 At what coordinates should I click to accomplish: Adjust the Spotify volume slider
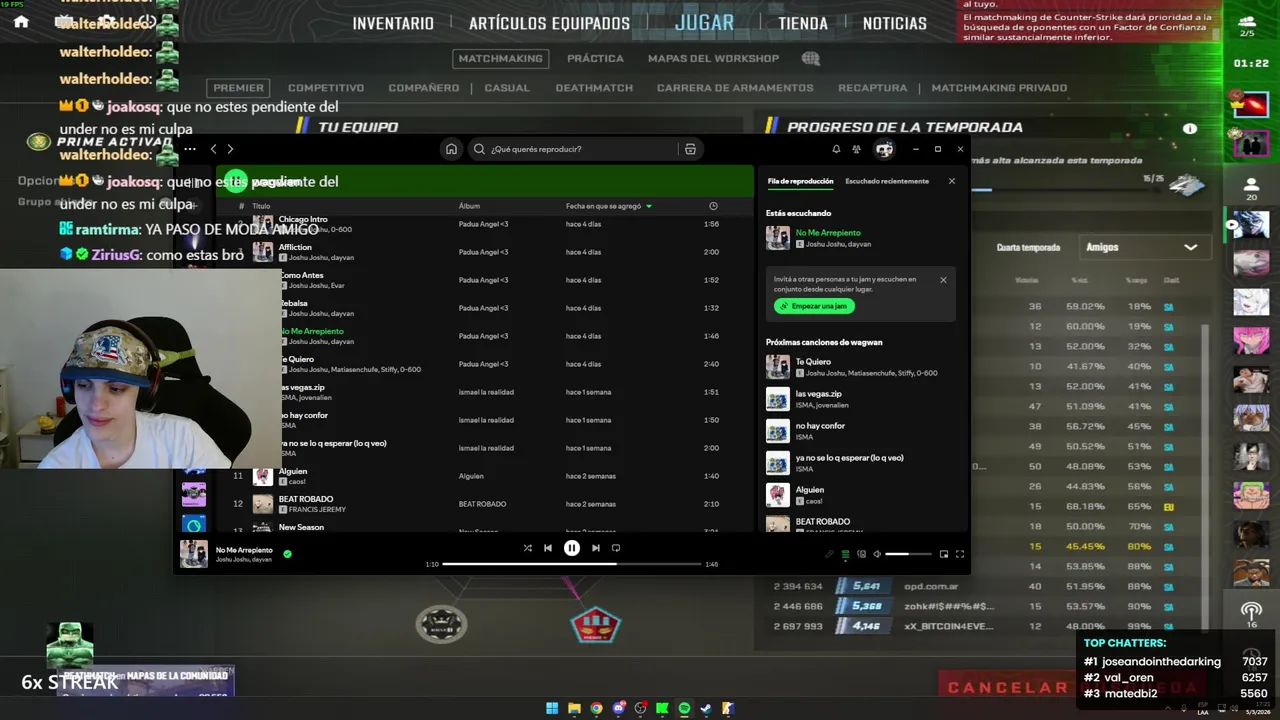click(x=909, y=554)
